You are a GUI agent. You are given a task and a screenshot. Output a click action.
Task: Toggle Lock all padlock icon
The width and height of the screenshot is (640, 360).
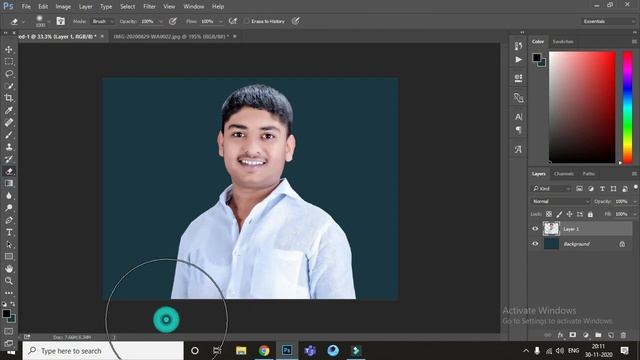(590, 214)
